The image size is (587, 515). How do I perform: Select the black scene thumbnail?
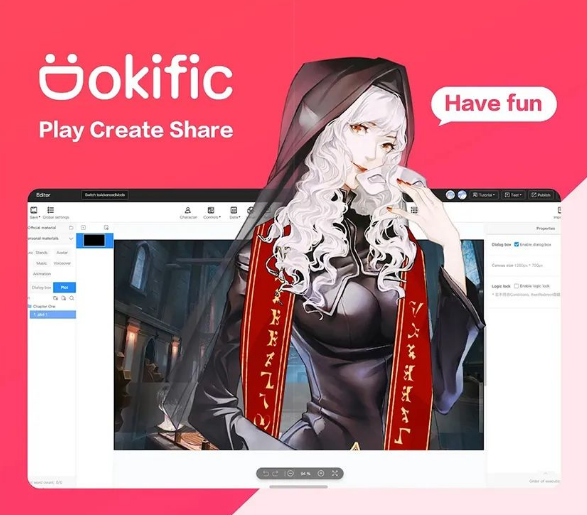point(94,240)
